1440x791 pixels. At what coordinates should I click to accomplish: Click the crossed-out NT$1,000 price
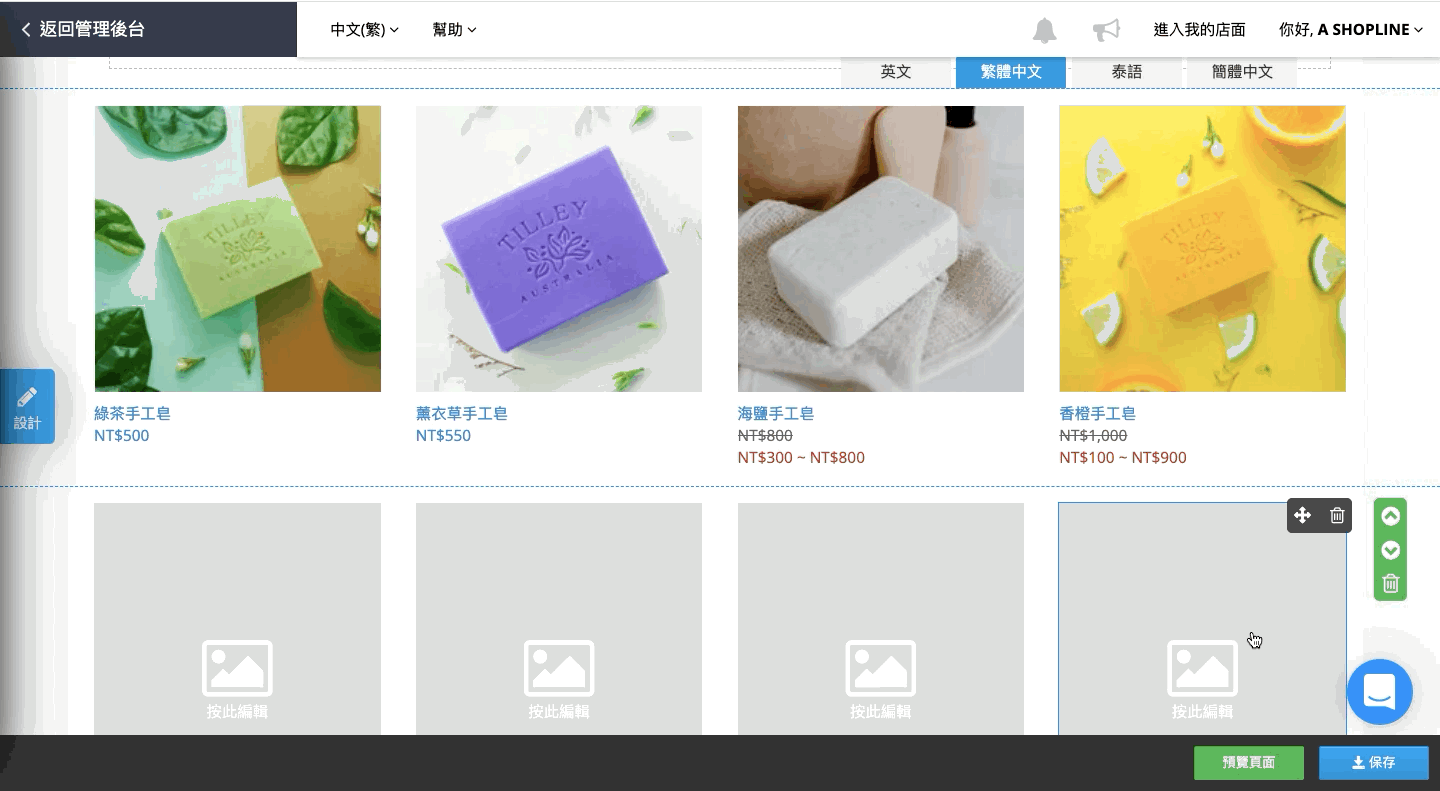(1093, 436)
